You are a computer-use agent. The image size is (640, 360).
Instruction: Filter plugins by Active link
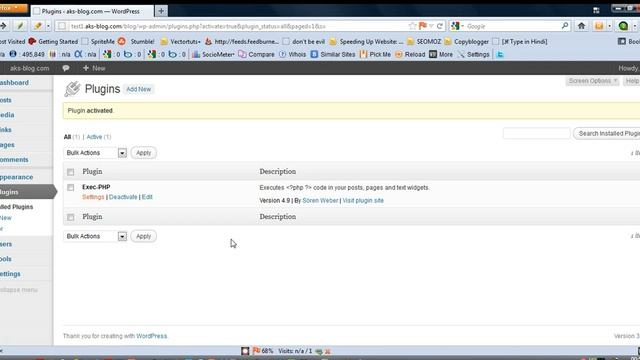coord(94,137)
